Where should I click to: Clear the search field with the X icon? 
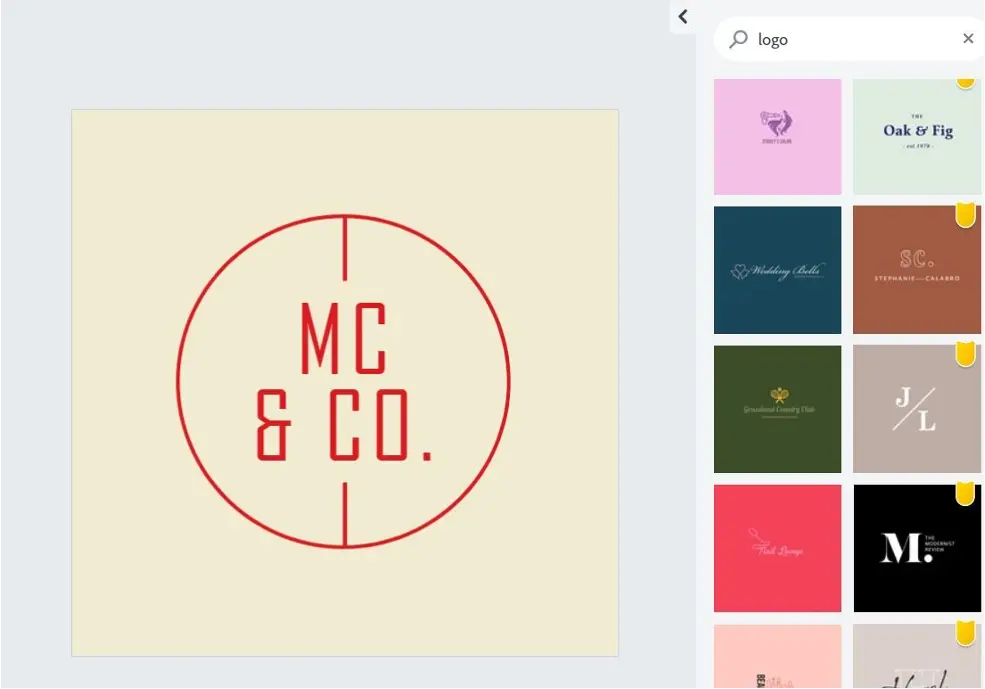tap(968, 38)
